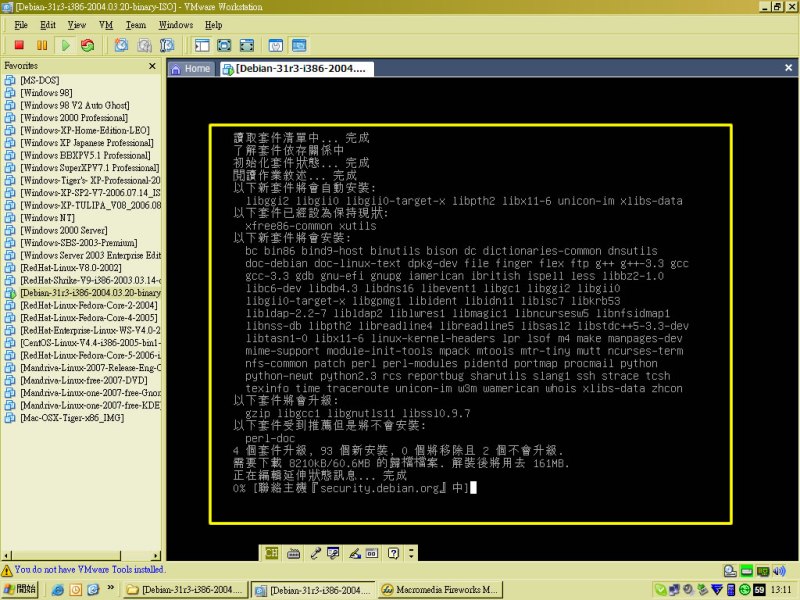The image size is (800, 600).
Task: Select [Debian-31r3-i386-2004.03.20-binary favorite
Action: (90, 293)
